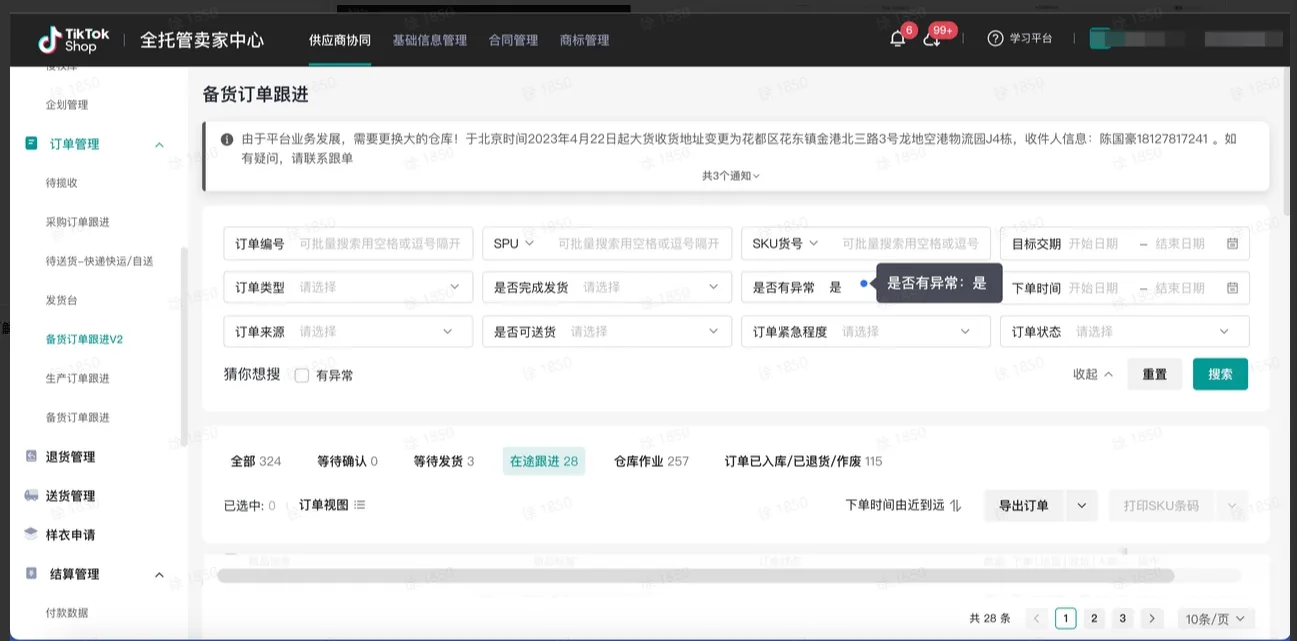This screenshot has width=1297, height=641.
Task: Switch to 供应商协同 top menu
Action: (x=340, y=40)
